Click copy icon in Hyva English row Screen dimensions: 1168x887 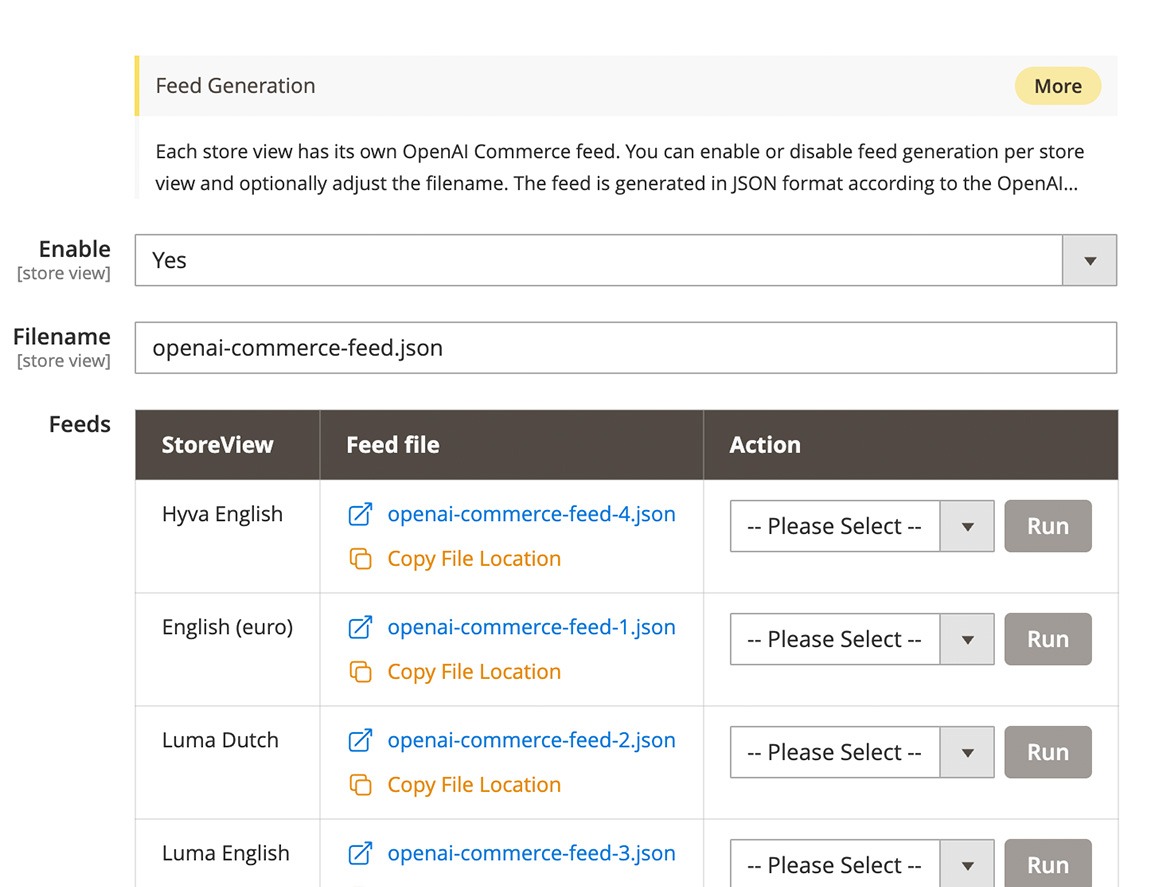[x=360, y=559]
